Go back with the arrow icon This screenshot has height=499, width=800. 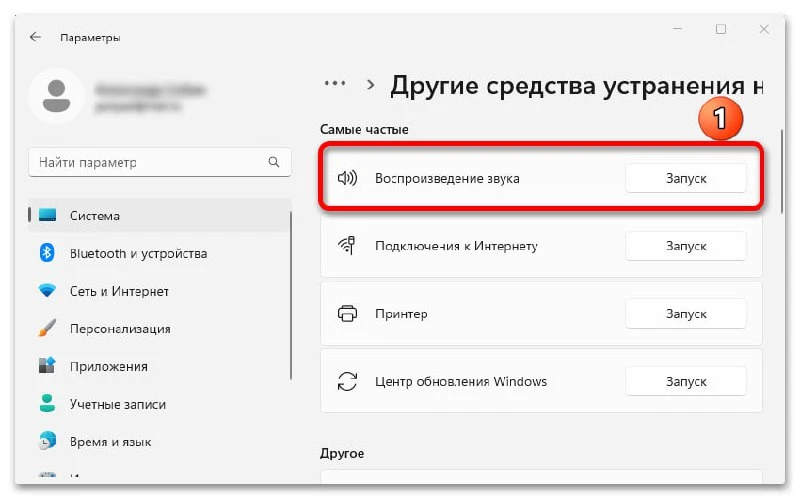coord(35,37)
